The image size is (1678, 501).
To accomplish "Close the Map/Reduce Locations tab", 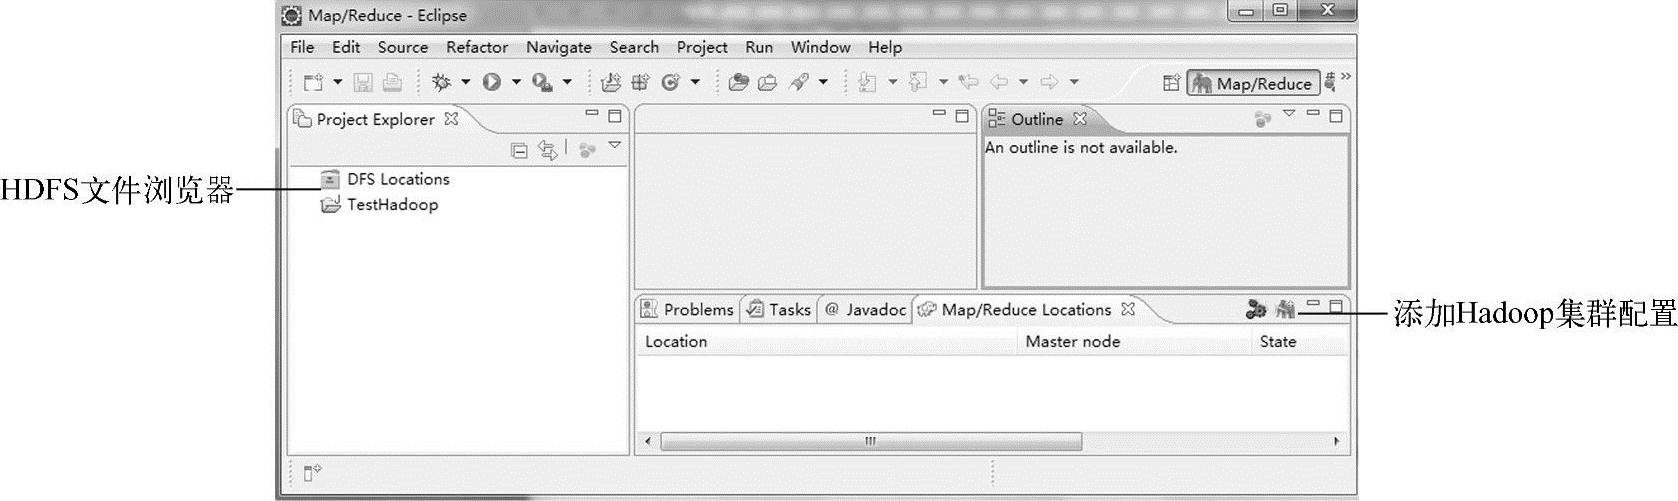I will coord(1128,310).
